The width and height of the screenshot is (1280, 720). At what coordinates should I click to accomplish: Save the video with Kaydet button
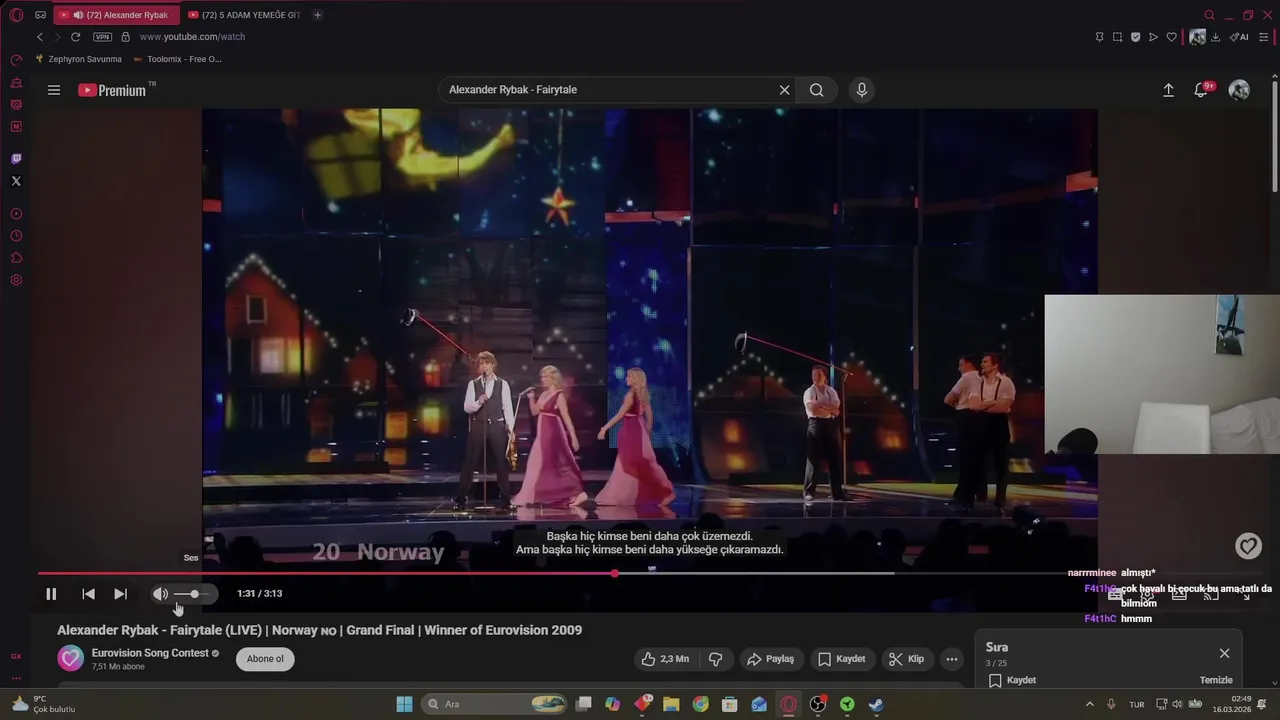841,659
